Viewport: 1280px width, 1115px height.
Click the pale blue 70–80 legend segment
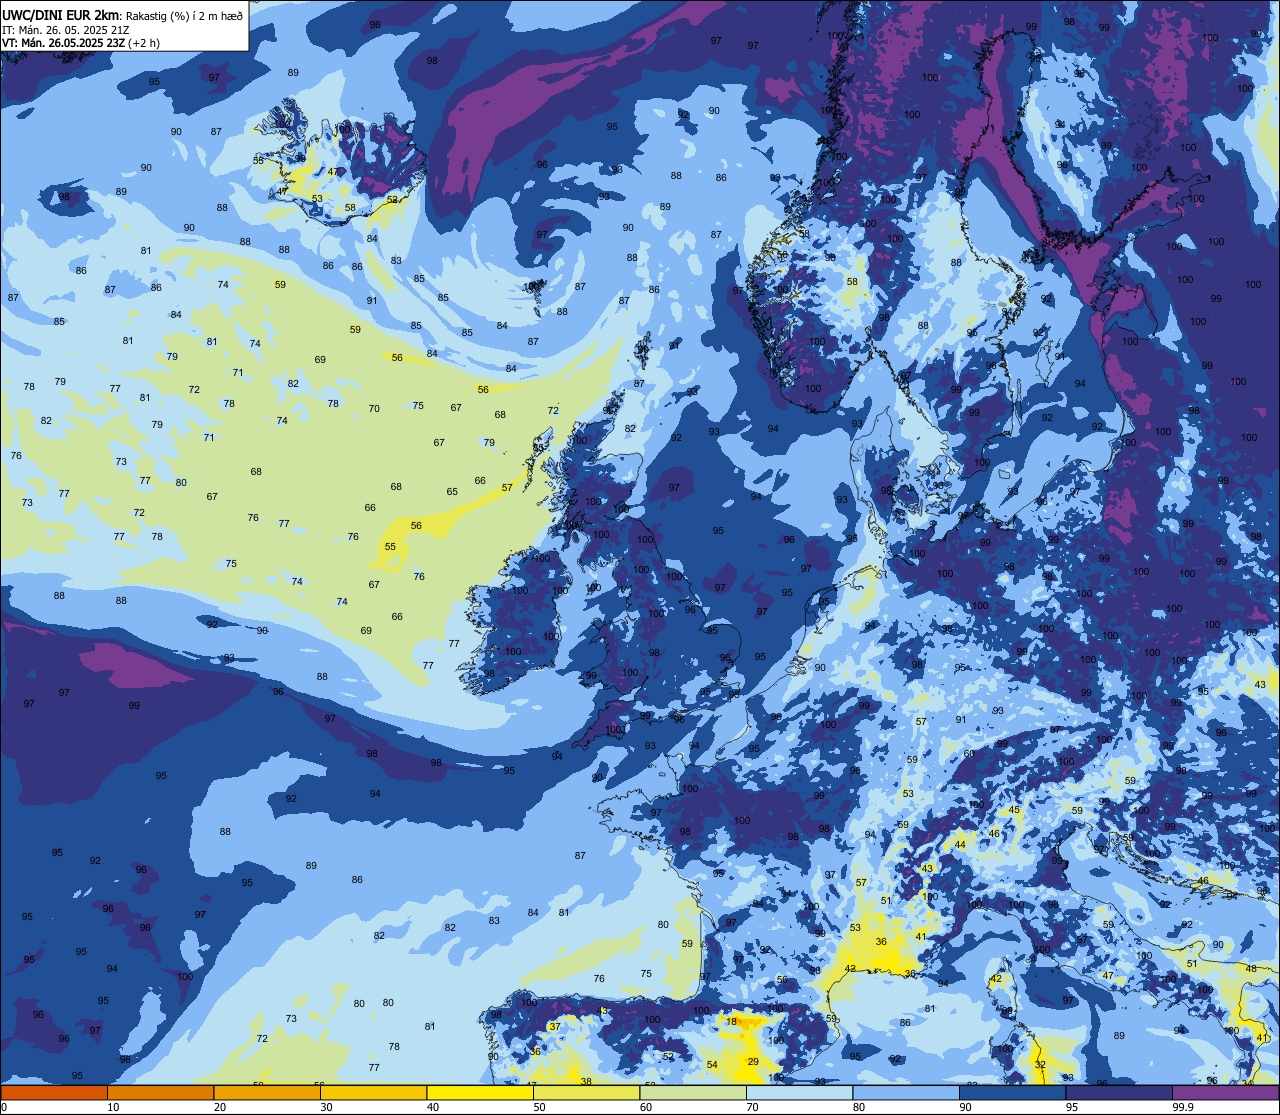coord(799,1092)
